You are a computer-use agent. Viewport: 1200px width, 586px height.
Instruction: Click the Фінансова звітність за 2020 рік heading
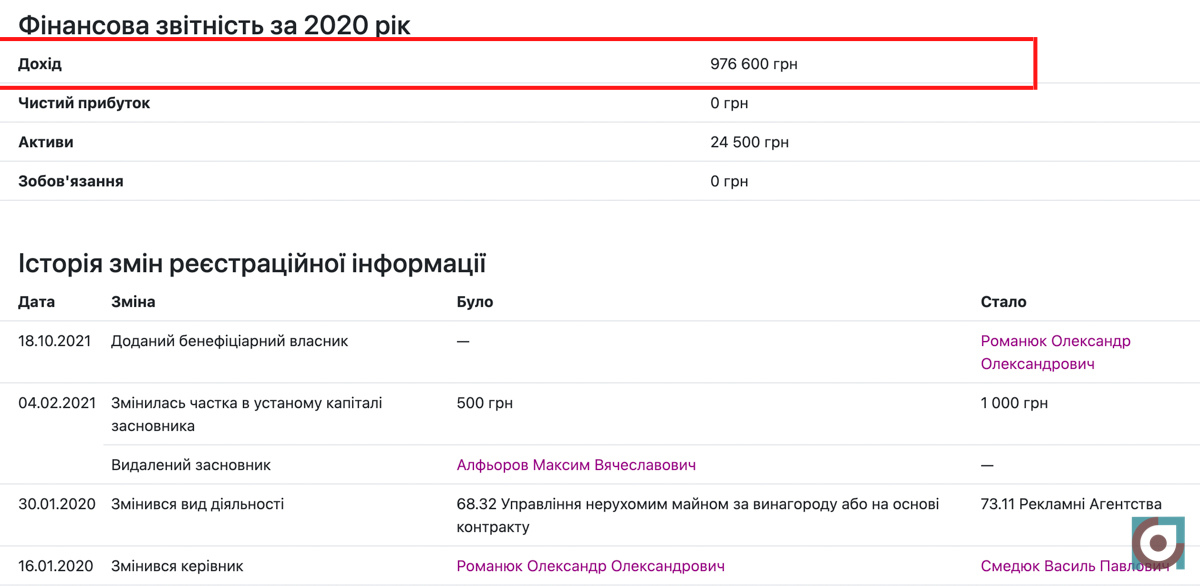(x=214, y=24)
